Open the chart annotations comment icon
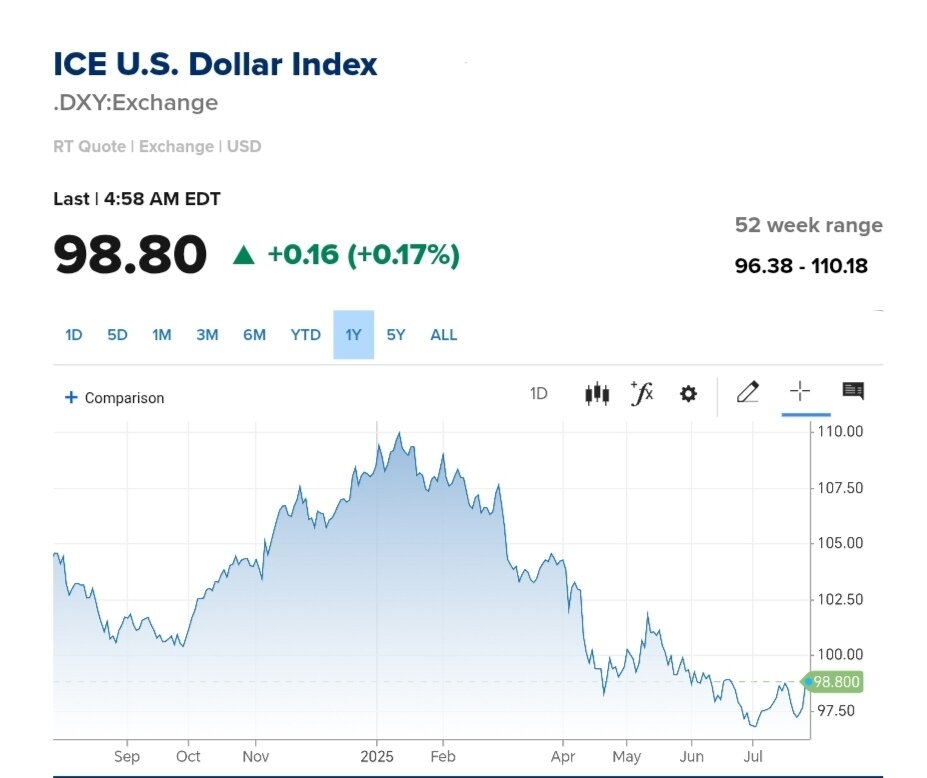The width and height of the screenshot is (927, 778). pos(853,391)
